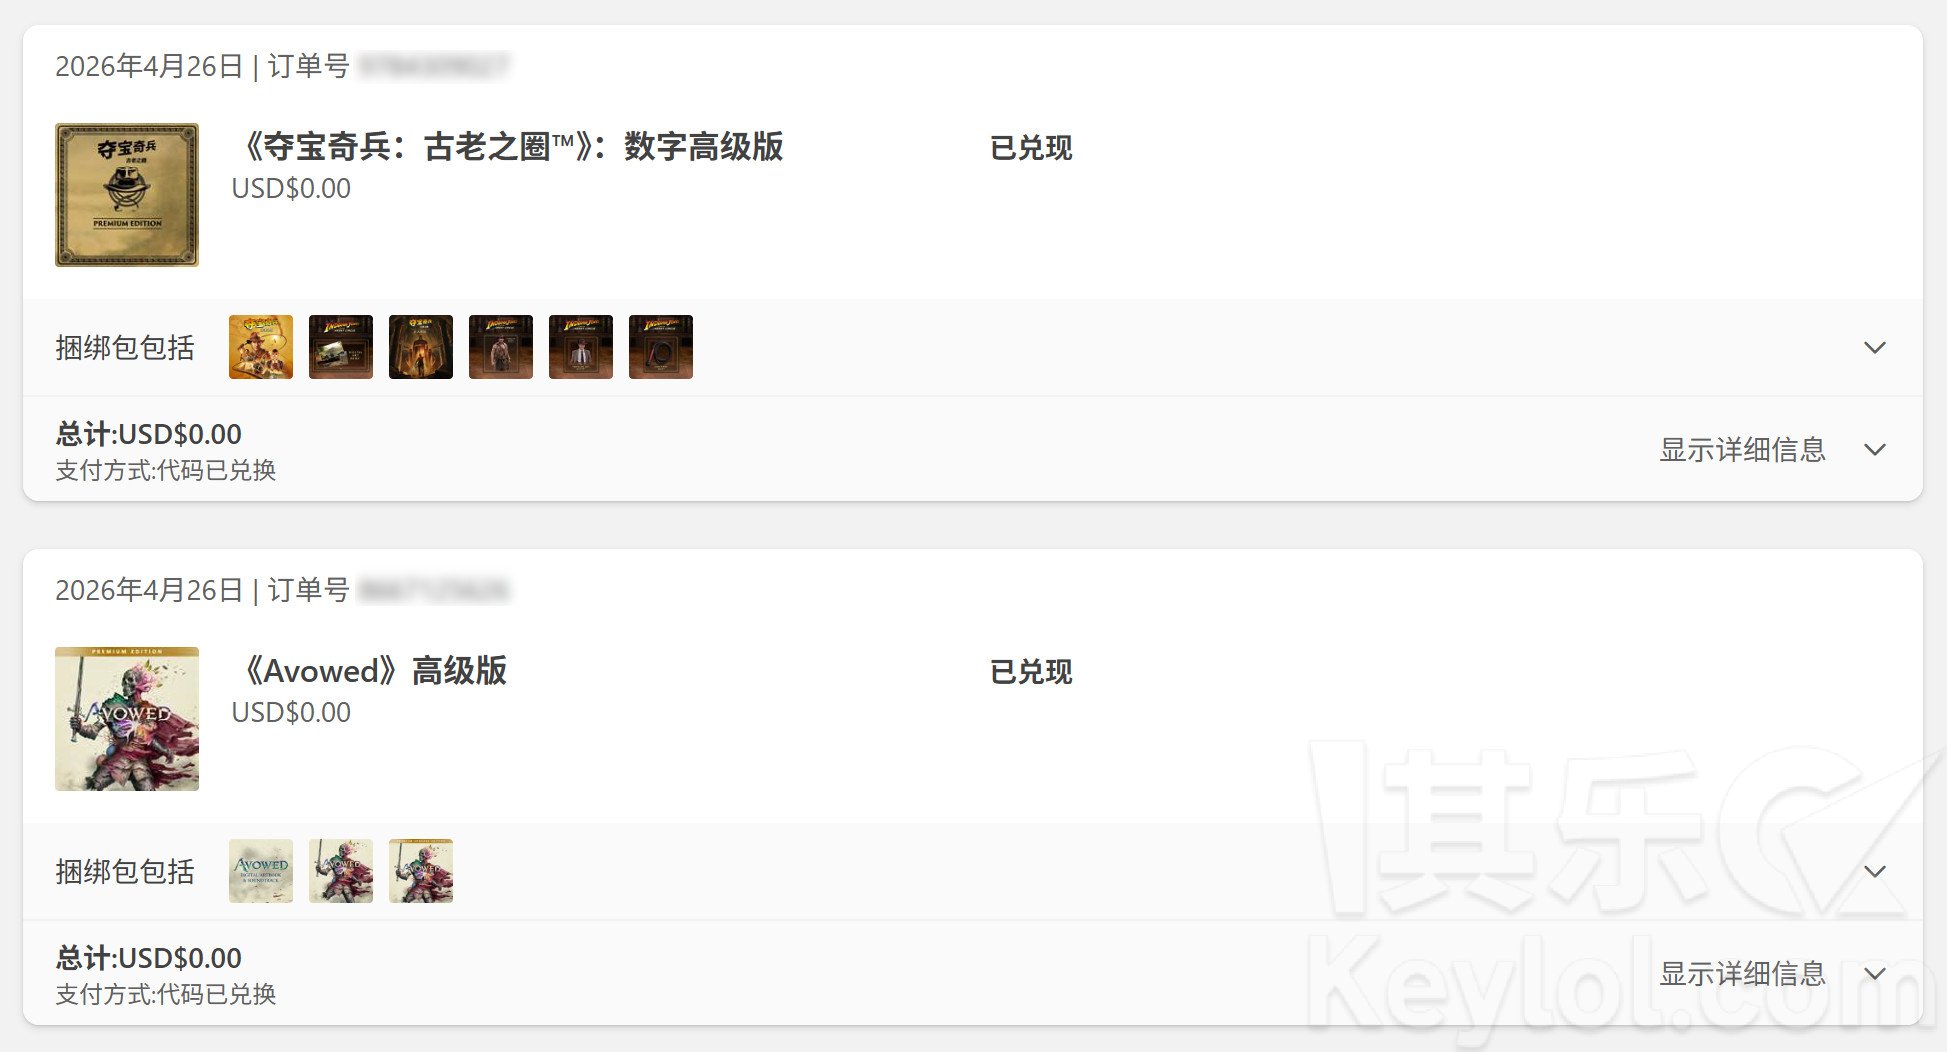Open the Avowed Premium Edition cover art
The image size is (1947, 1052).
127,719
